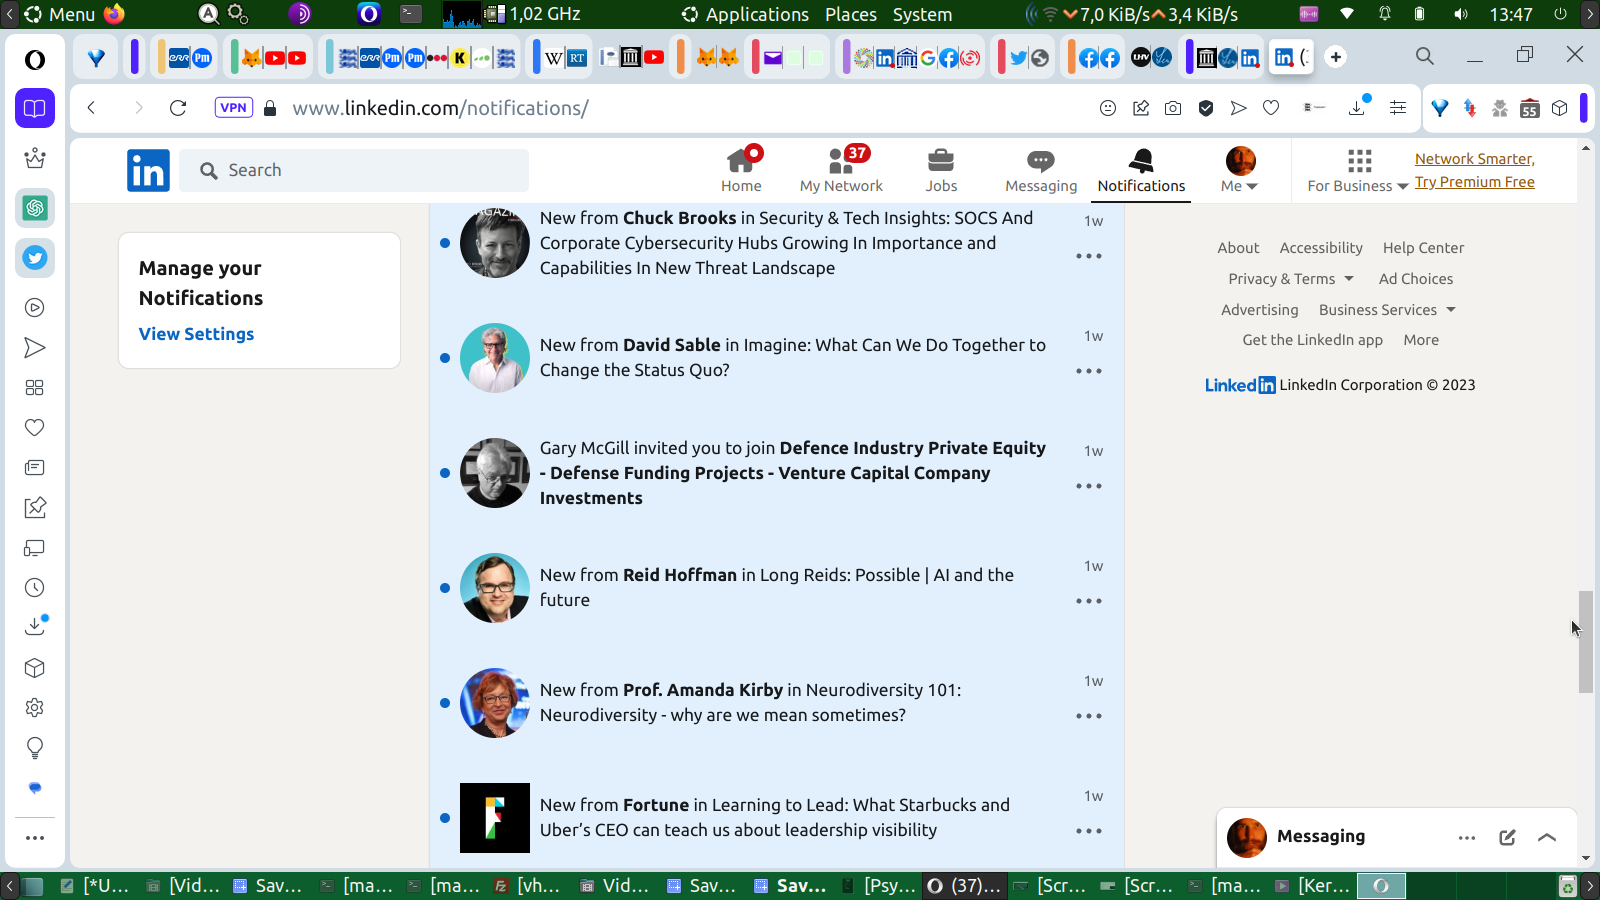This screenshot has width=1600, height=900.
Task: Open Messaging panel three-dots options
Action: 1467,838
